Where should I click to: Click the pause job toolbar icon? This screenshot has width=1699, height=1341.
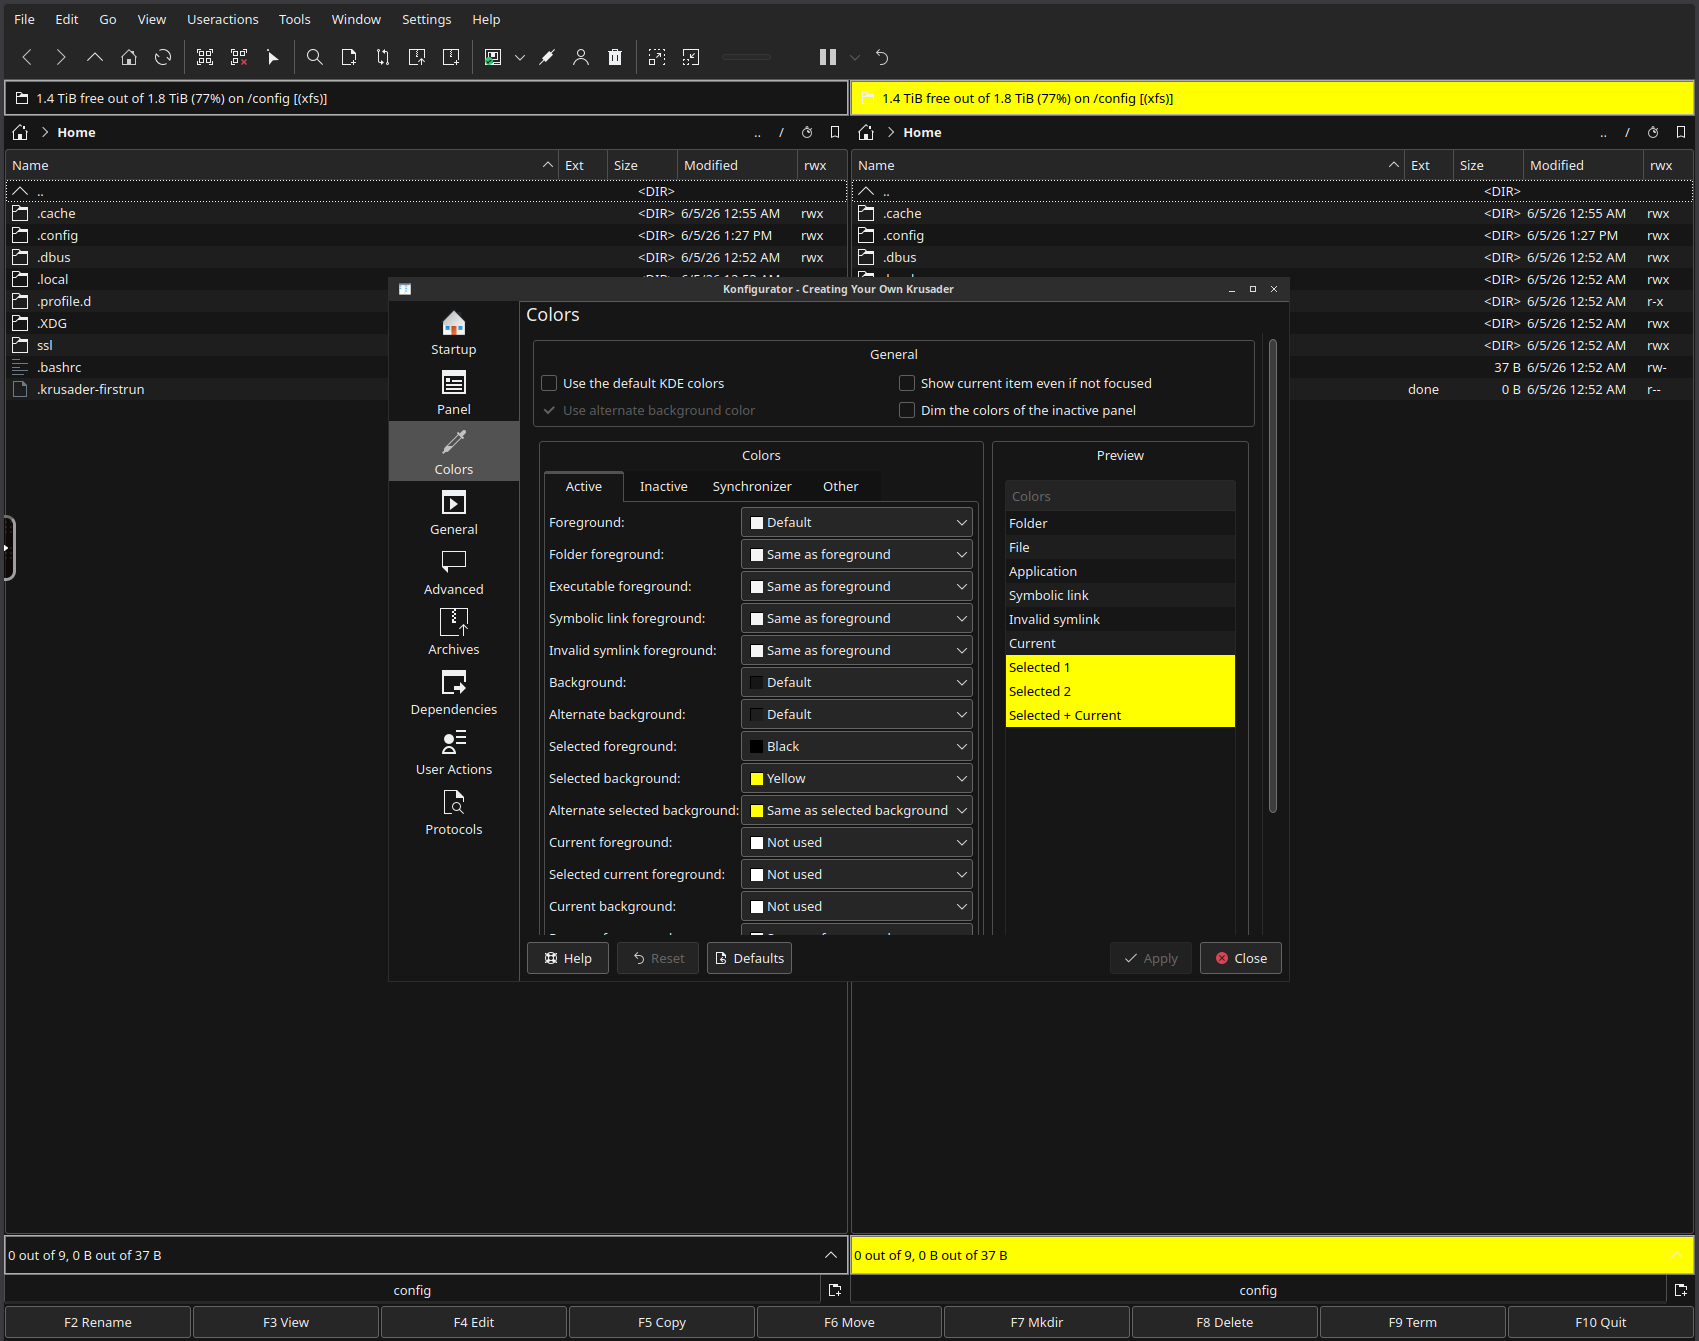[x=828, y=57]
